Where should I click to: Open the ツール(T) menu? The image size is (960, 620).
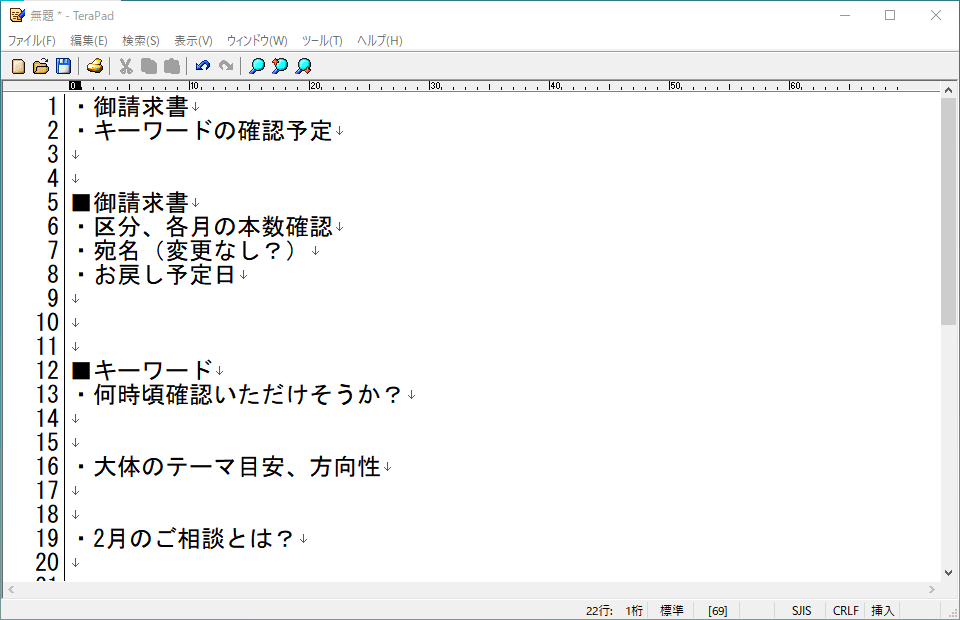coord(322,40)
